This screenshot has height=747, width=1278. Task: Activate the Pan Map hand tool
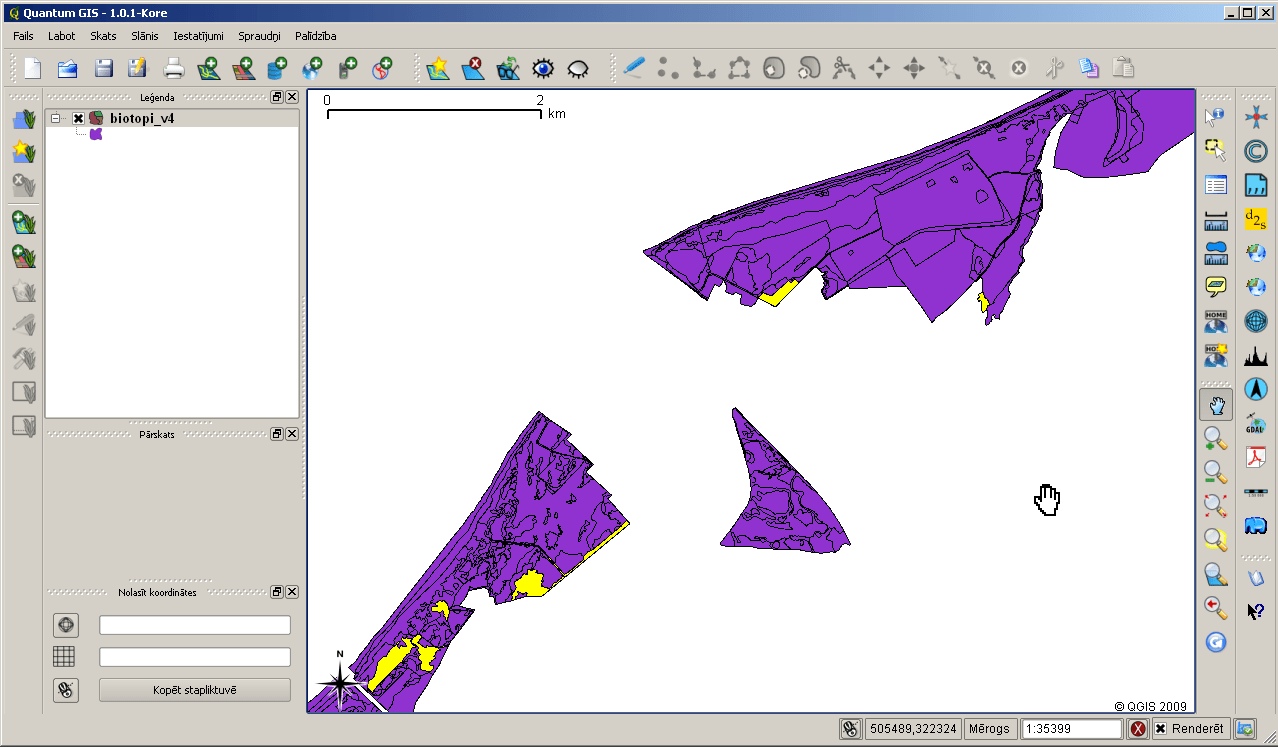1216,405
